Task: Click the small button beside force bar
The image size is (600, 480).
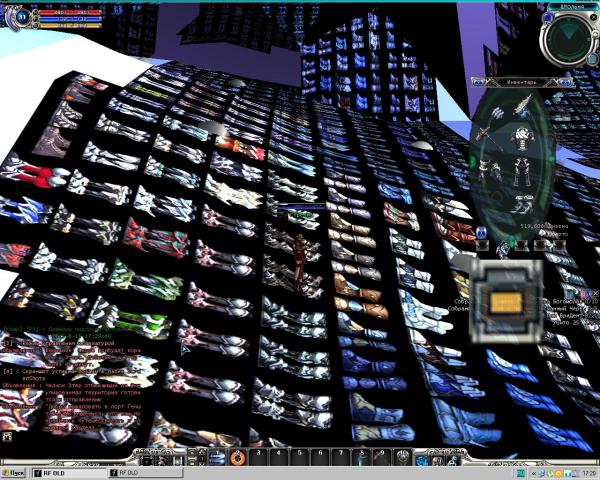Action: pyautogui.click(x=35, y=19)
